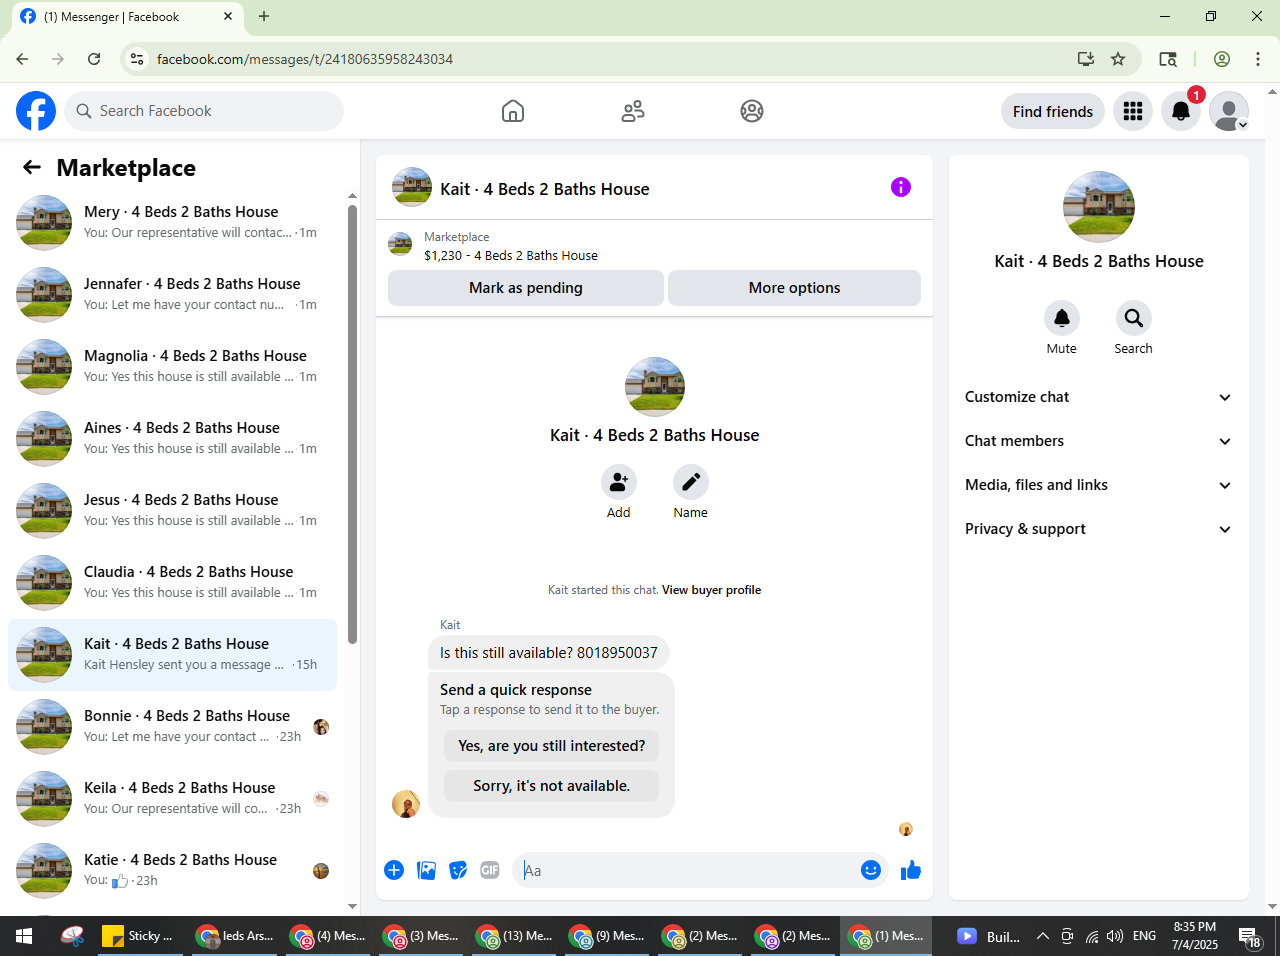Choose a sticker icon in composer

(458, 870)
